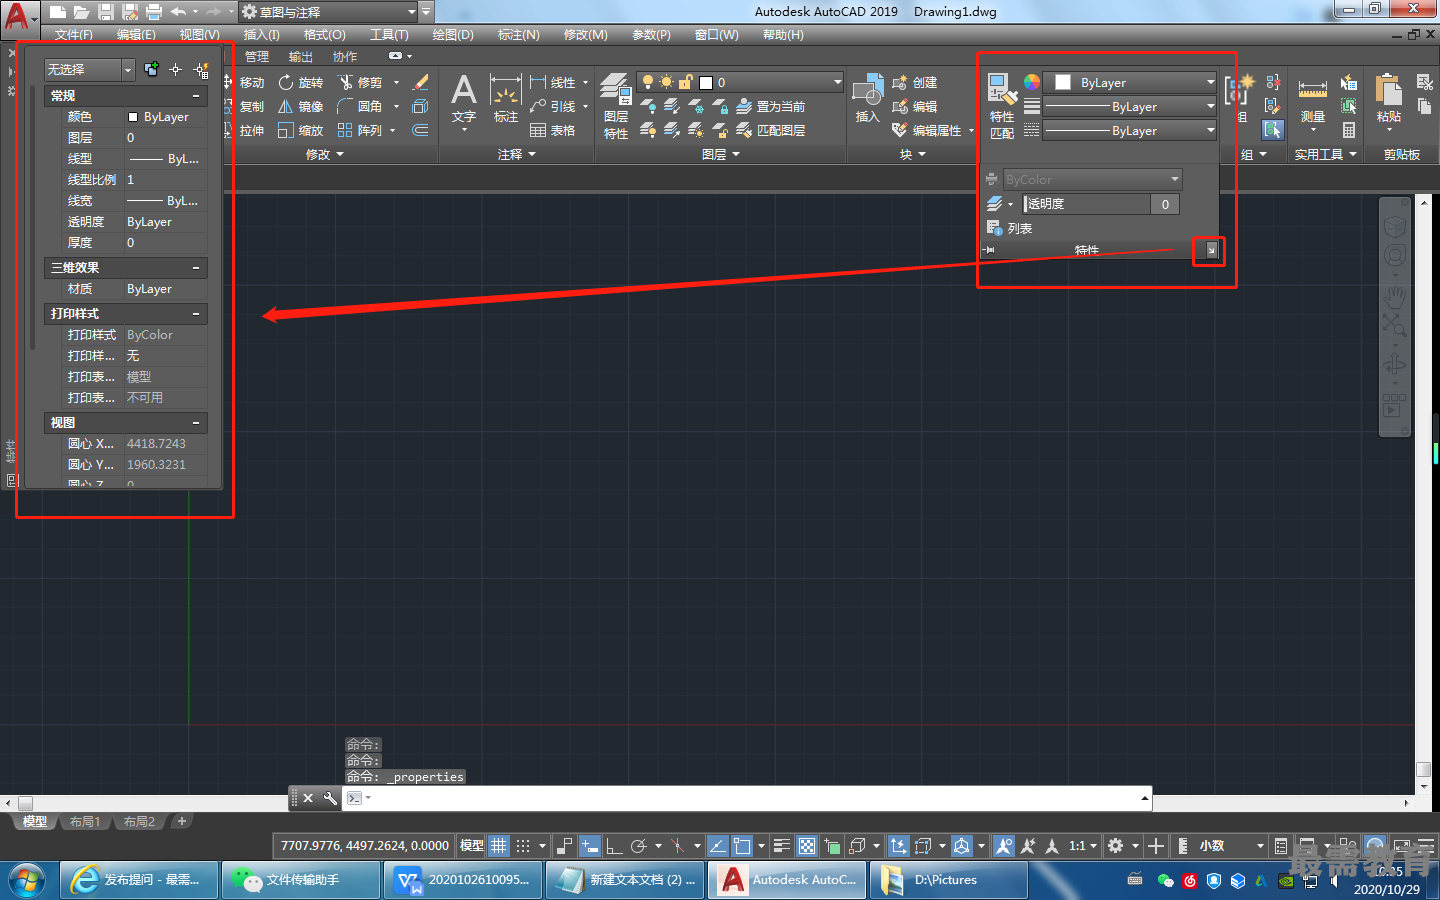Select the Mirror (镜像) tool
Image resolution: width=1440 pixels, height=900 pixels.
pyautogui.click(x=301, y=107)
